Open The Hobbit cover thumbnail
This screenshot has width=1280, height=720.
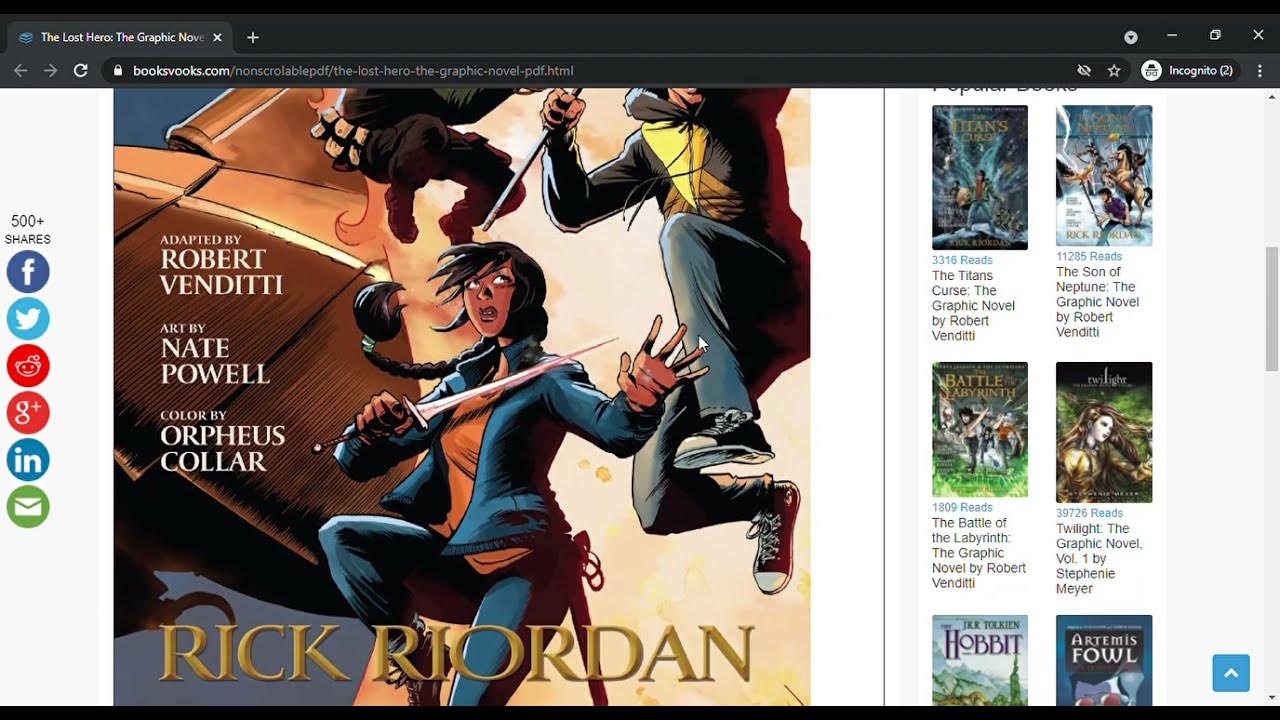(980, 660)
